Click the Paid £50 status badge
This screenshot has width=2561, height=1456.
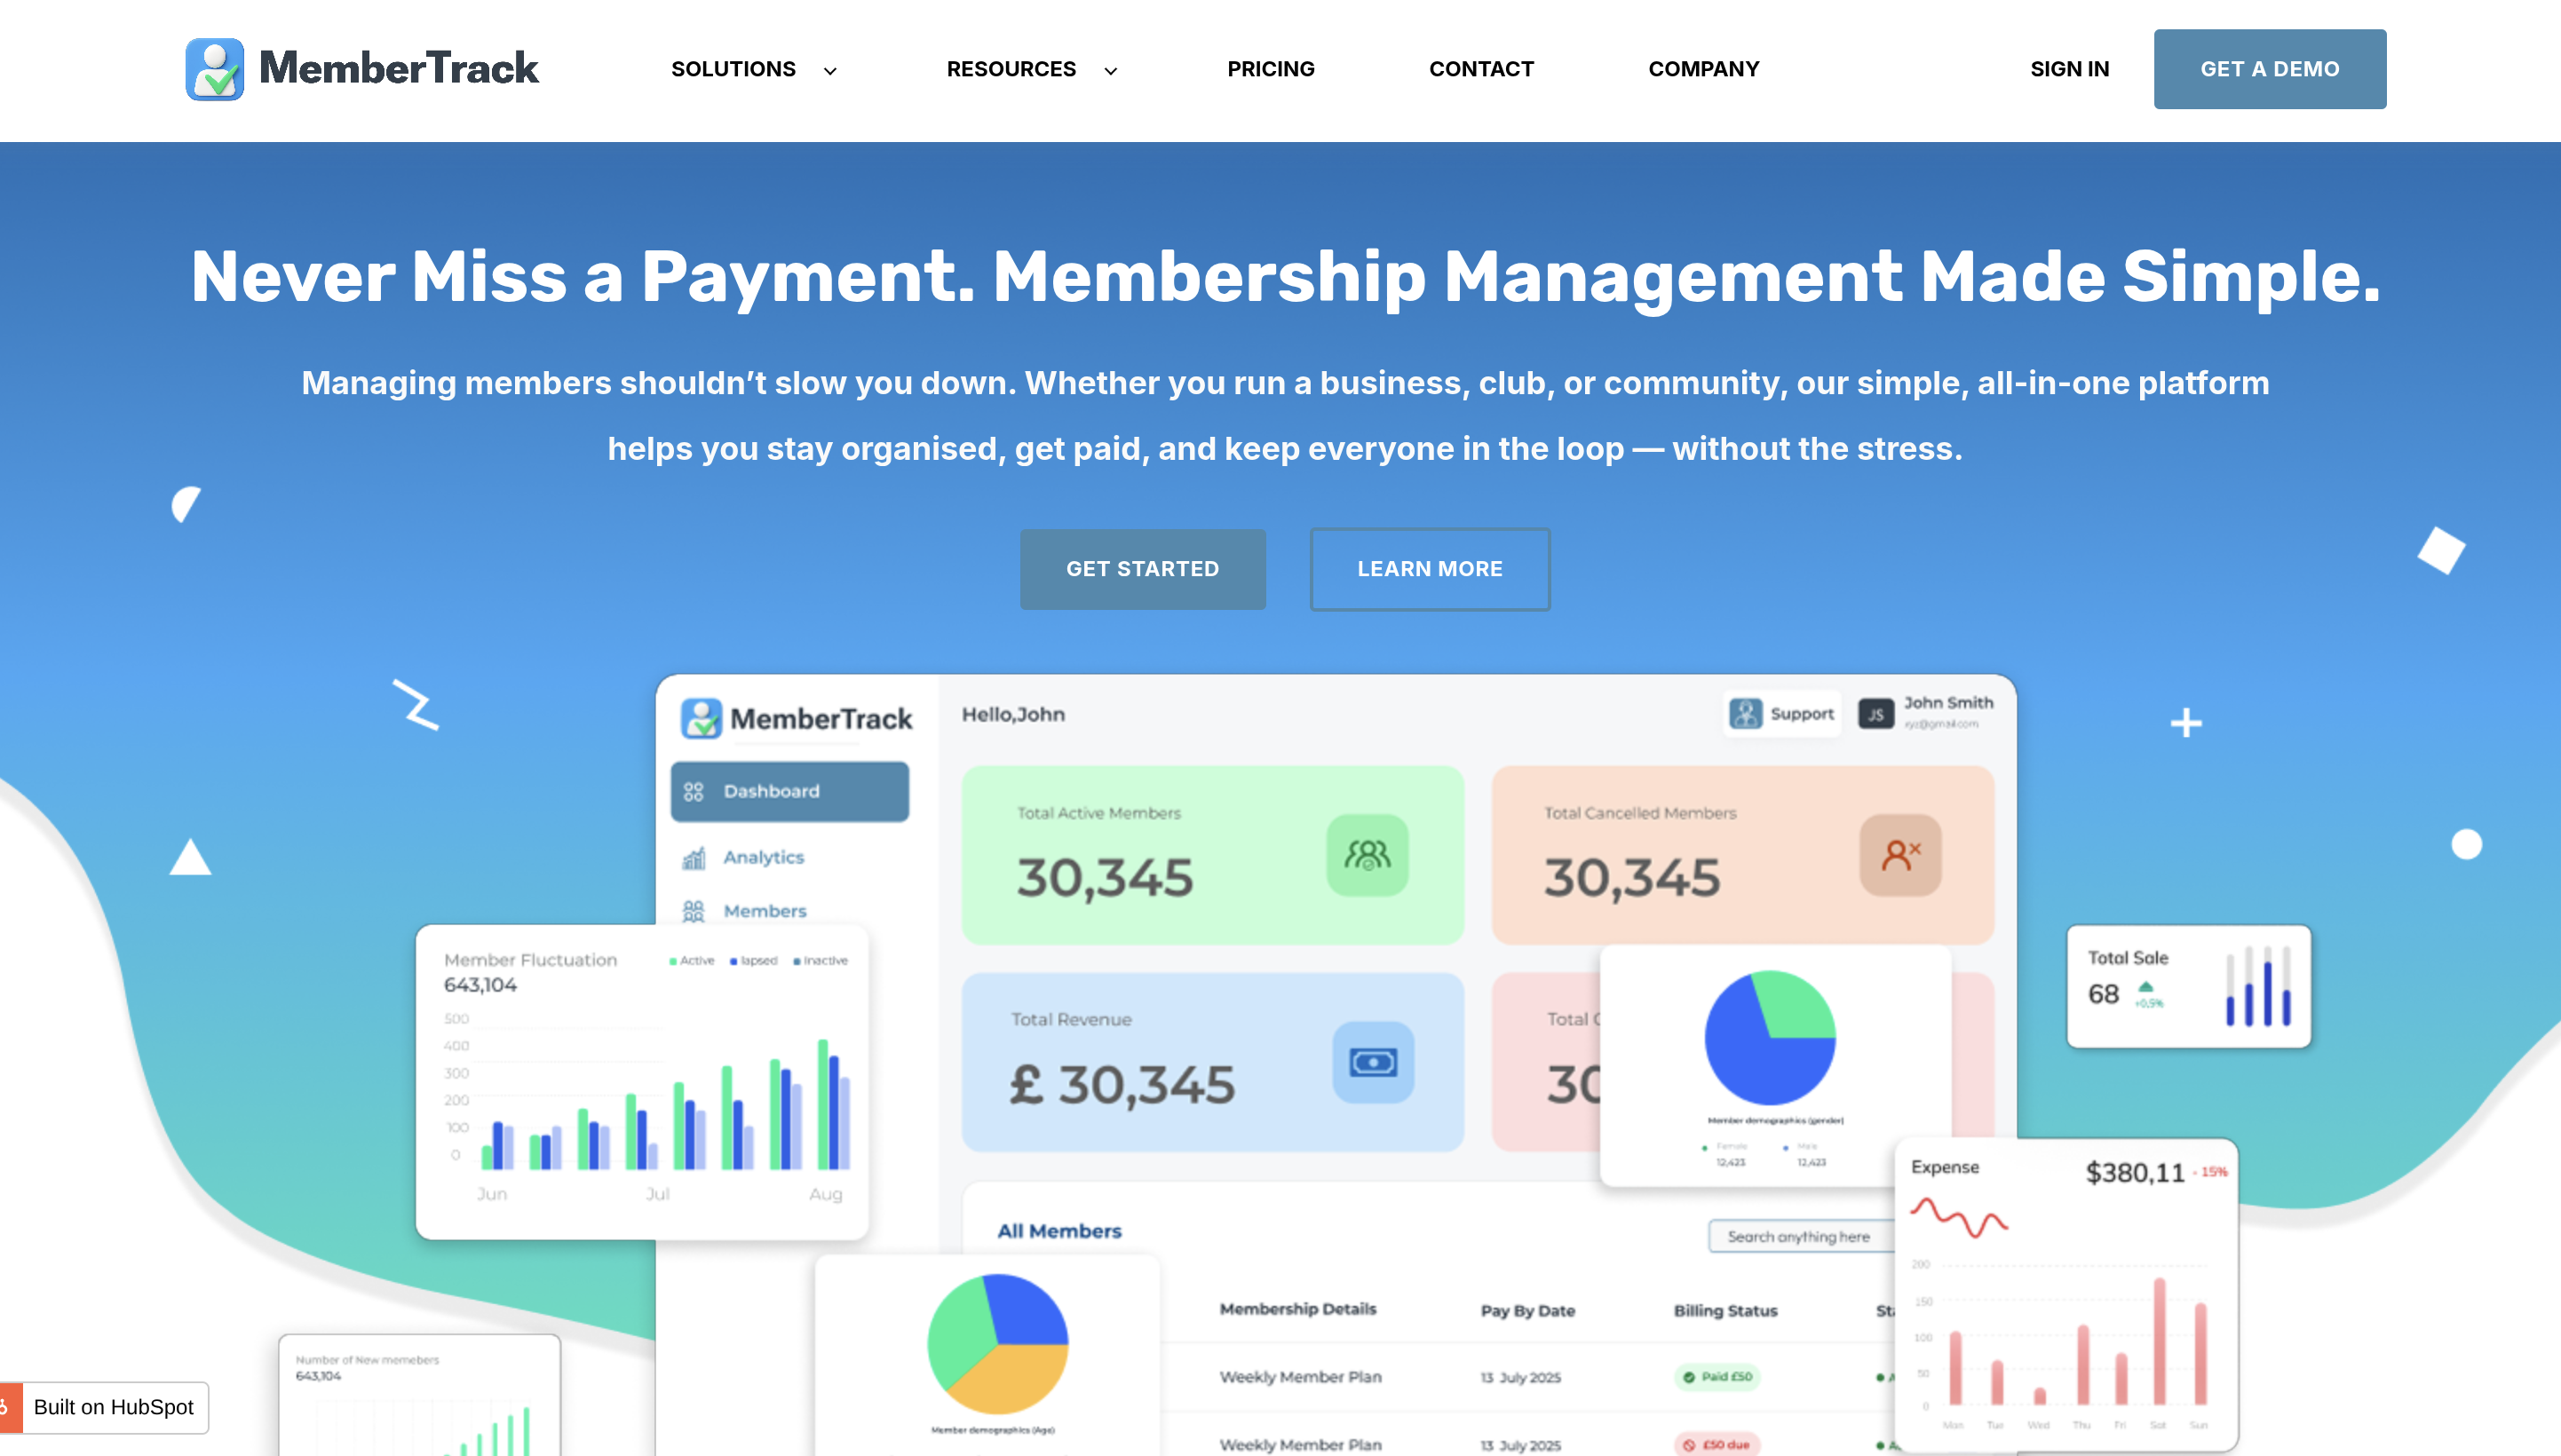coord(1716,1377)
